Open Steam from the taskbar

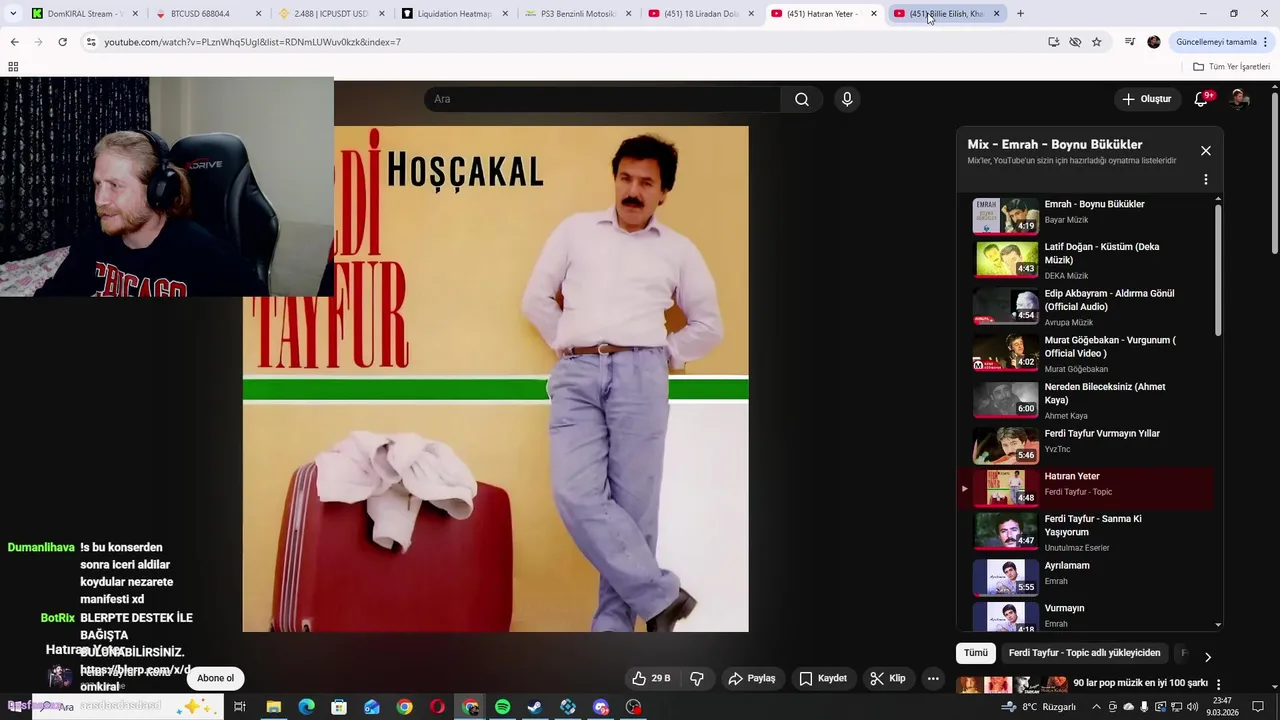(x=535, y=707)
